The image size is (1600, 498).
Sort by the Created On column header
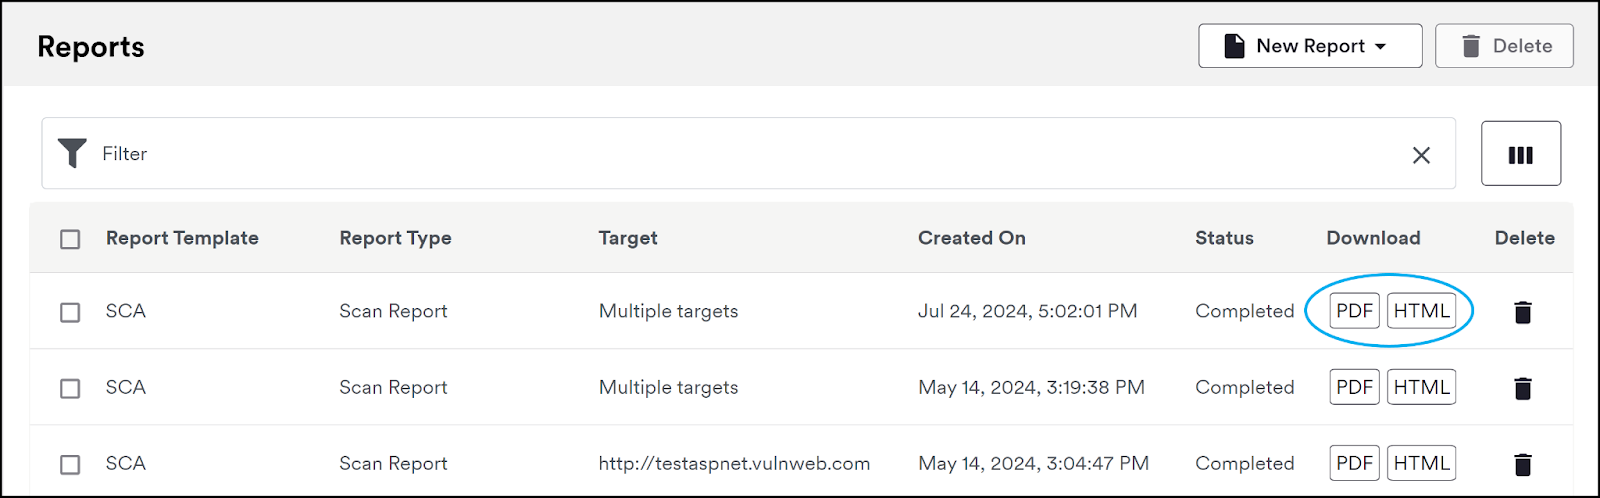(x=972, y=238)
